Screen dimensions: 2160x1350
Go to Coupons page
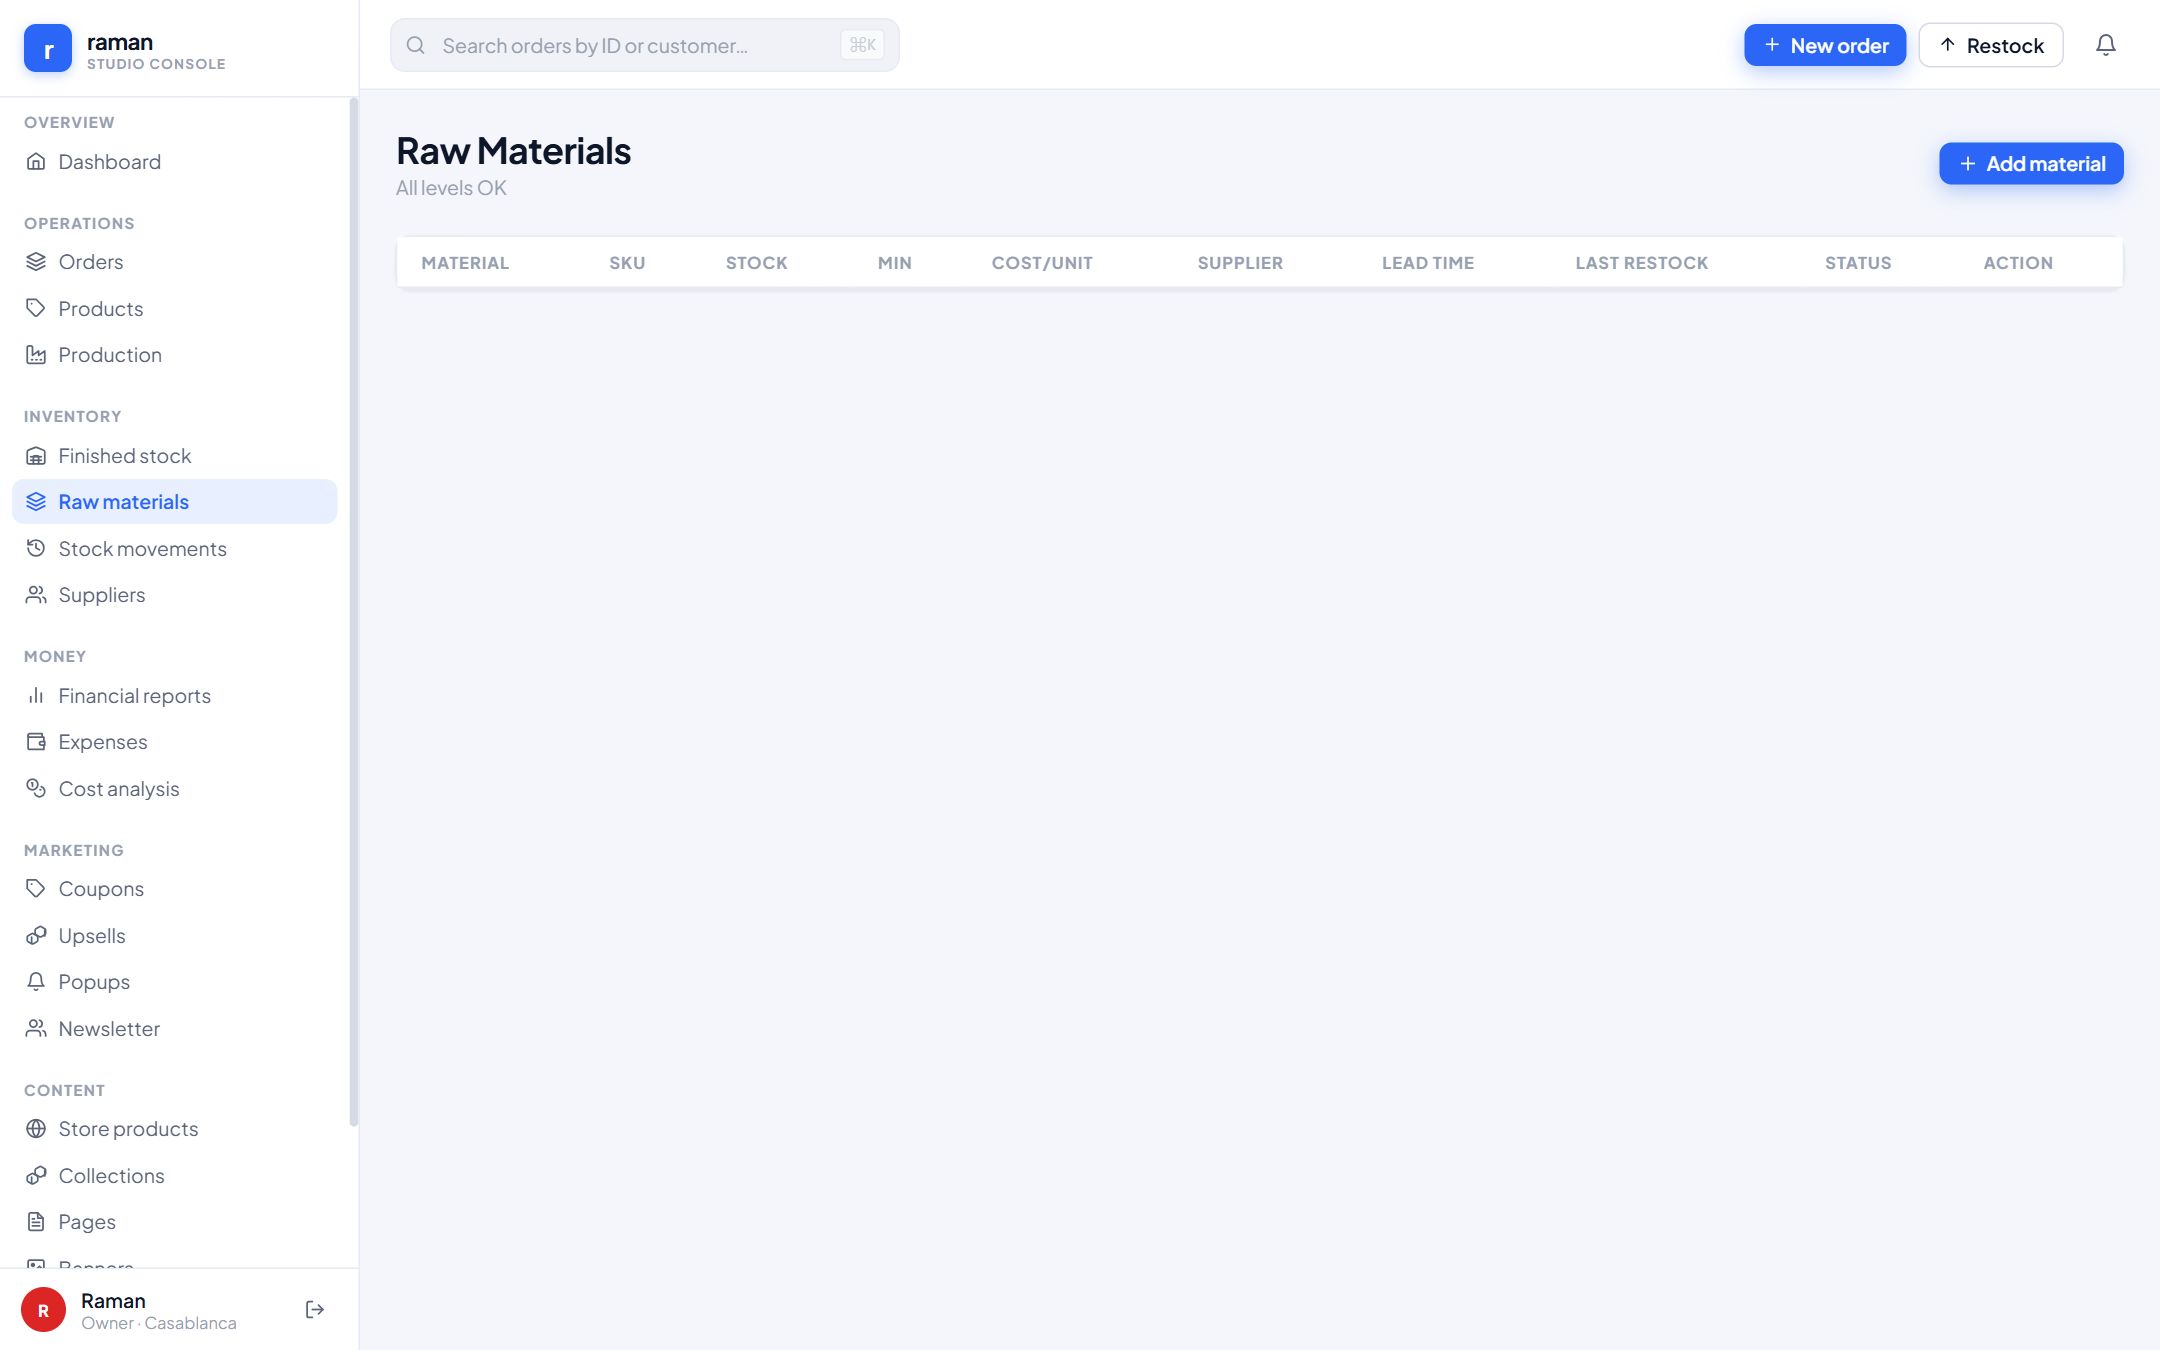174,888
